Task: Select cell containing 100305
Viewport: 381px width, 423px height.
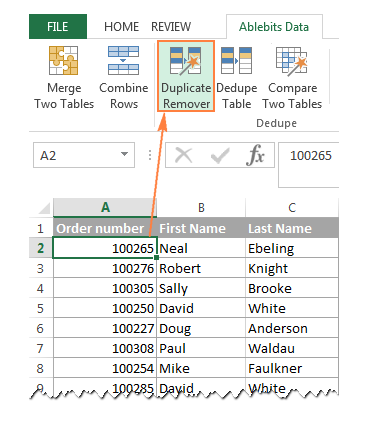Action: pyautogui.click(x=105, y=288)
